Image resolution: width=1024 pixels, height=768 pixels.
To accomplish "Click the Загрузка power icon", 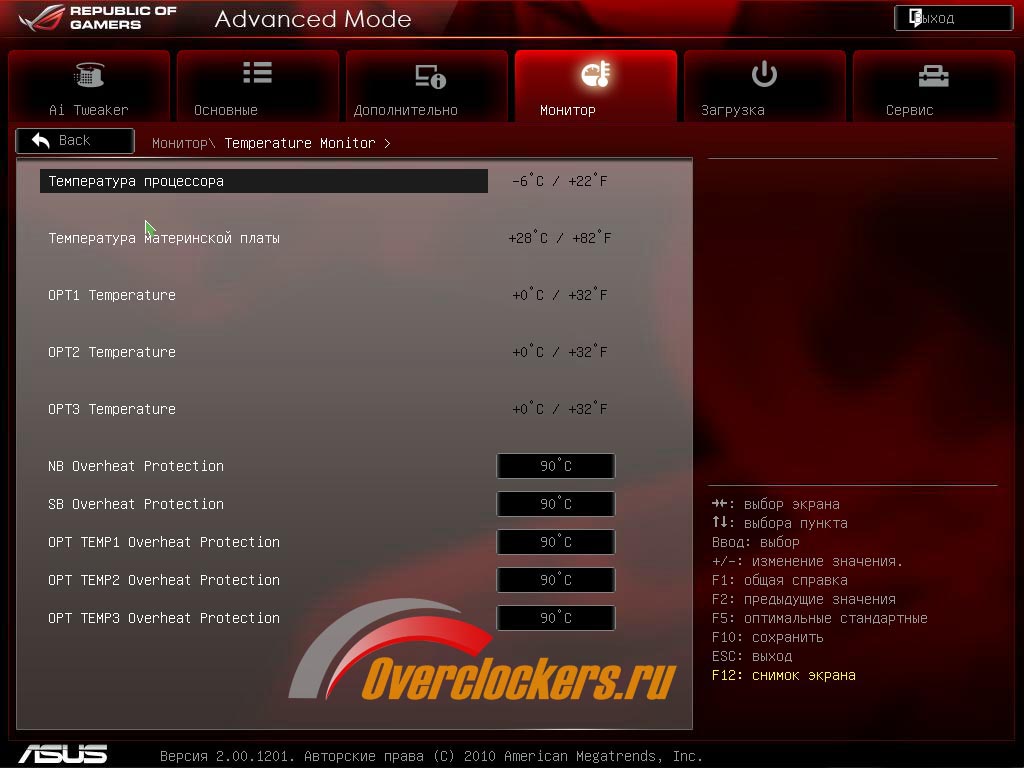I will [x=764, y=74].
